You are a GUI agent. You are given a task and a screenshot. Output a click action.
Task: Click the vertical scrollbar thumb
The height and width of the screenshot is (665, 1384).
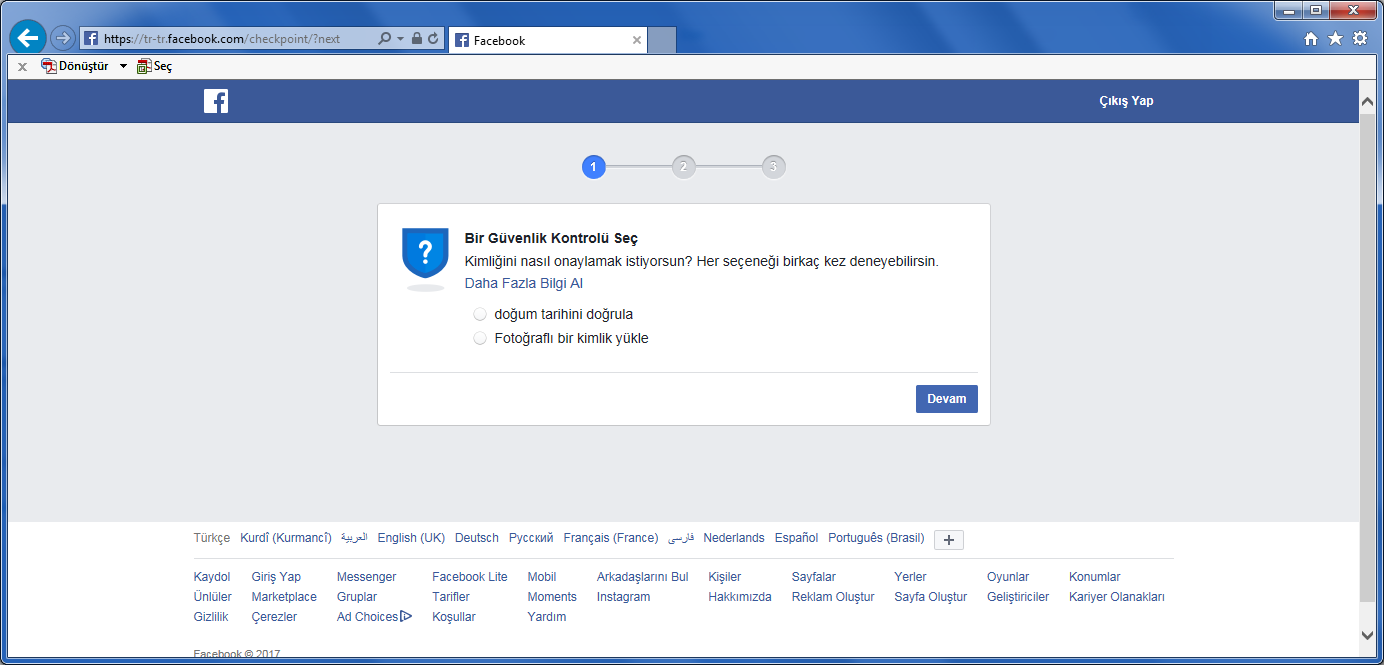tap(1368, 357)
